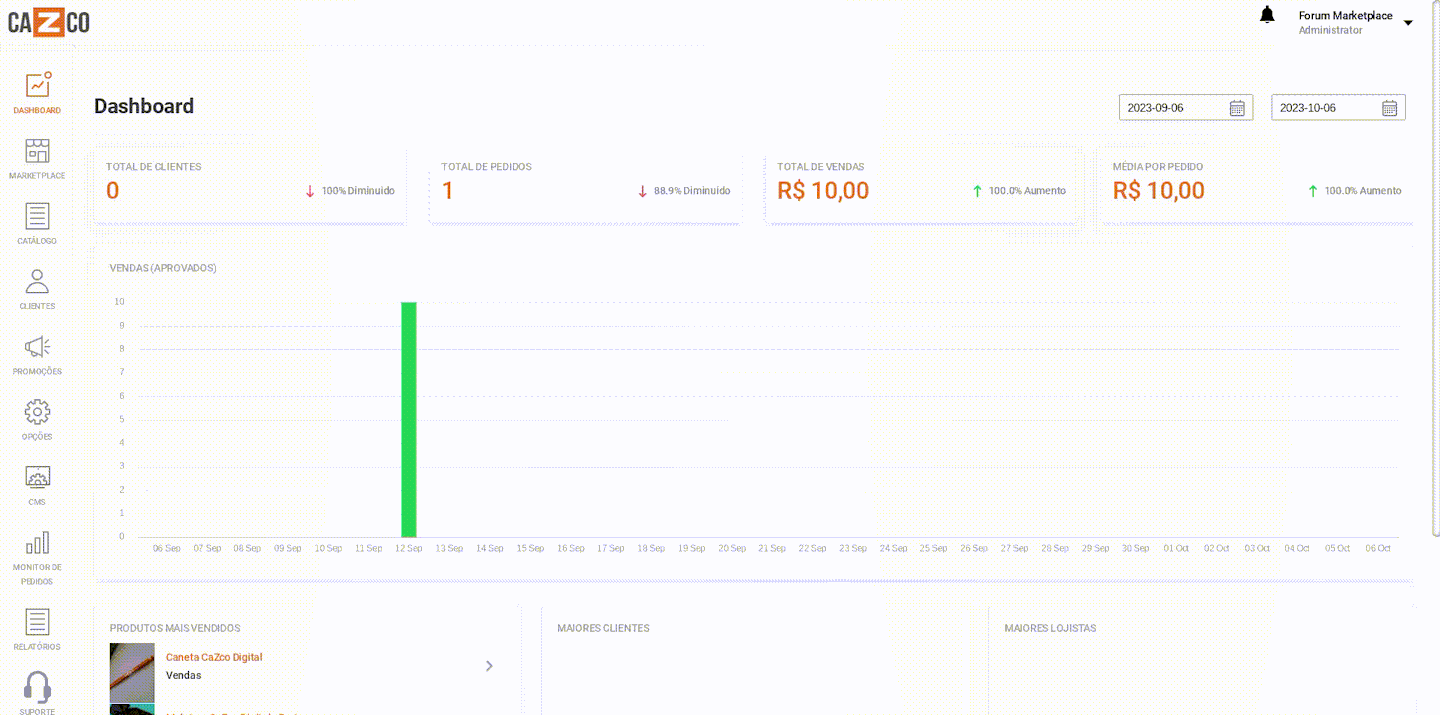
Task: Open Suporte headset icon
Action: tap(37, 687)
